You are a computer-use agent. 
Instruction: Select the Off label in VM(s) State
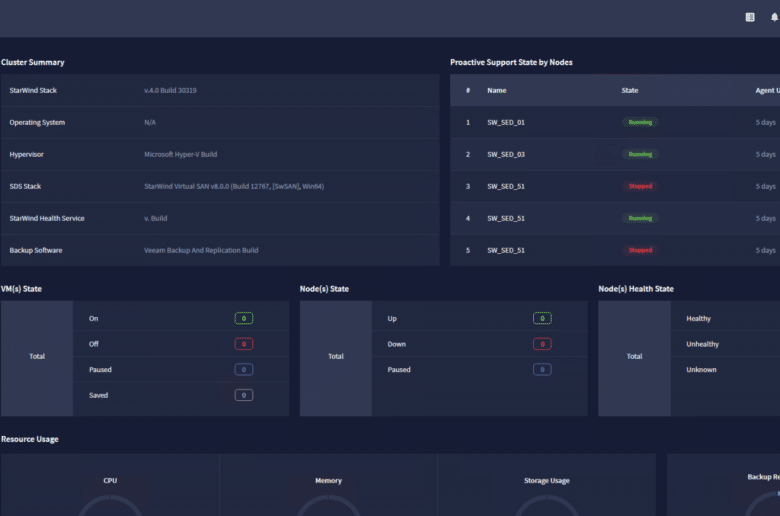[94, 344]
